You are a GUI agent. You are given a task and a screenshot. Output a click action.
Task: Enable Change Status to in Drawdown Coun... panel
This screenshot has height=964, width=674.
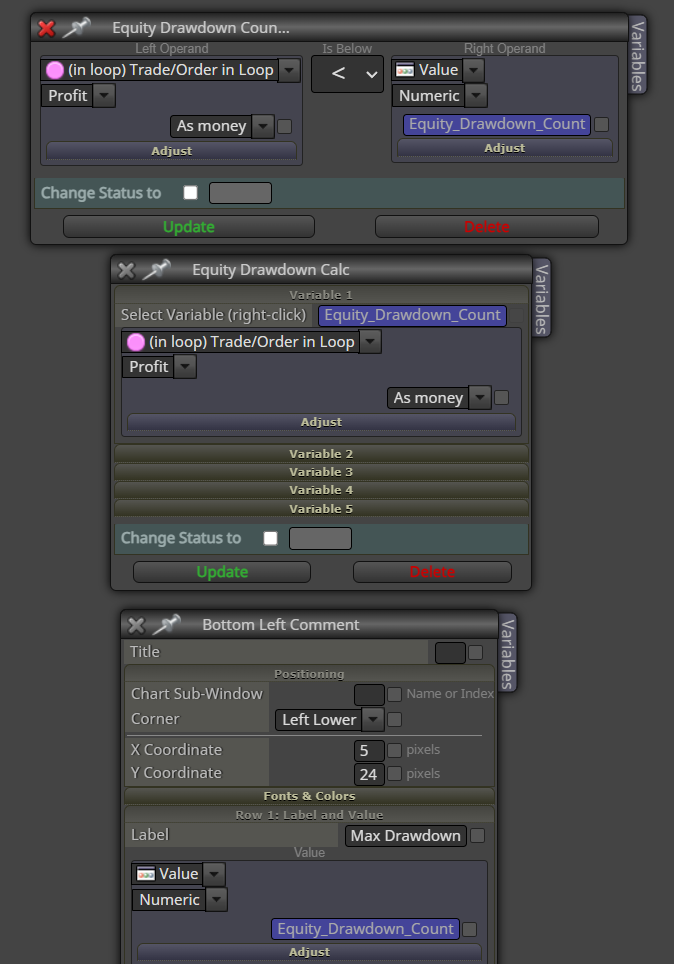click(x=191, y=193)
